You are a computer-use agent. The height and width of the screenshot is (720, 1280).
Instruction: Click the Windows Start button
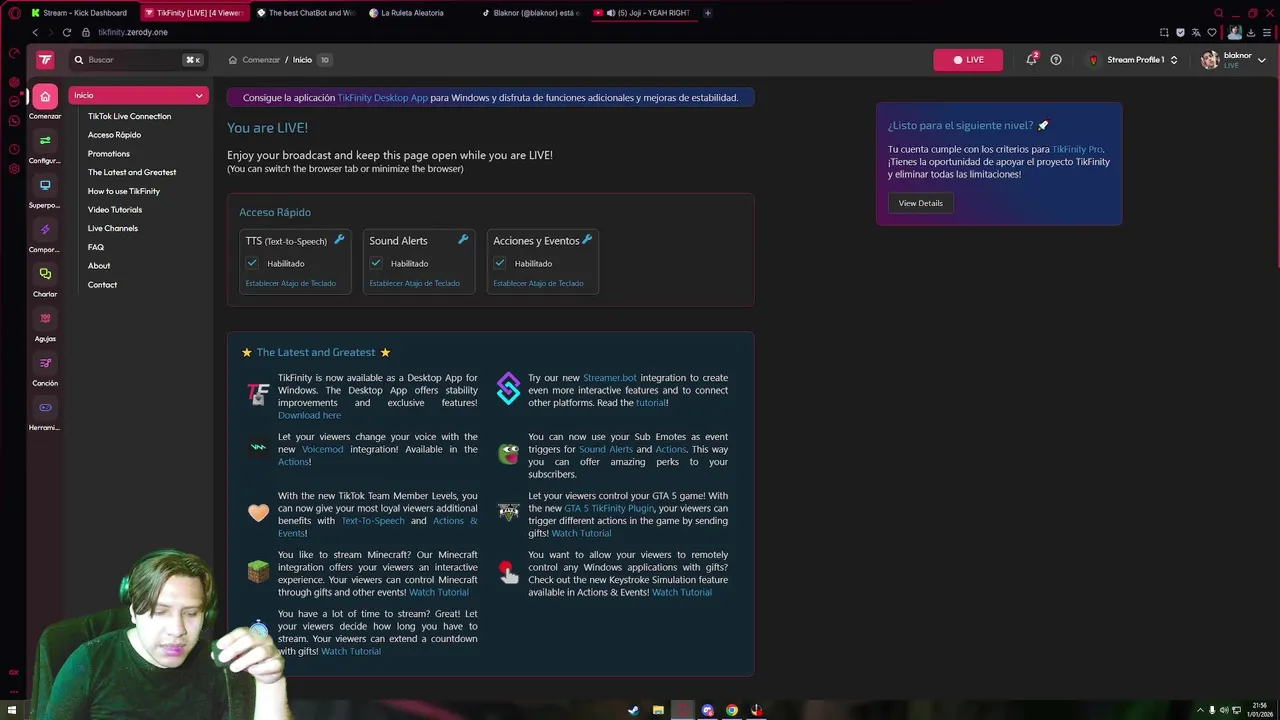tap(12, 710)
